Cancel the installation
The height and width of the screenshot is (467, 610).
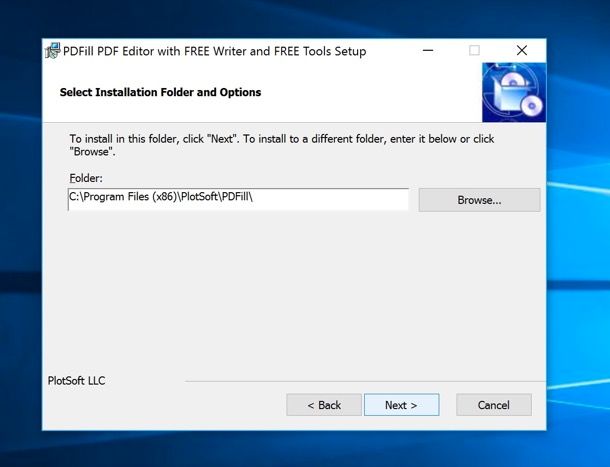point(493,405)
